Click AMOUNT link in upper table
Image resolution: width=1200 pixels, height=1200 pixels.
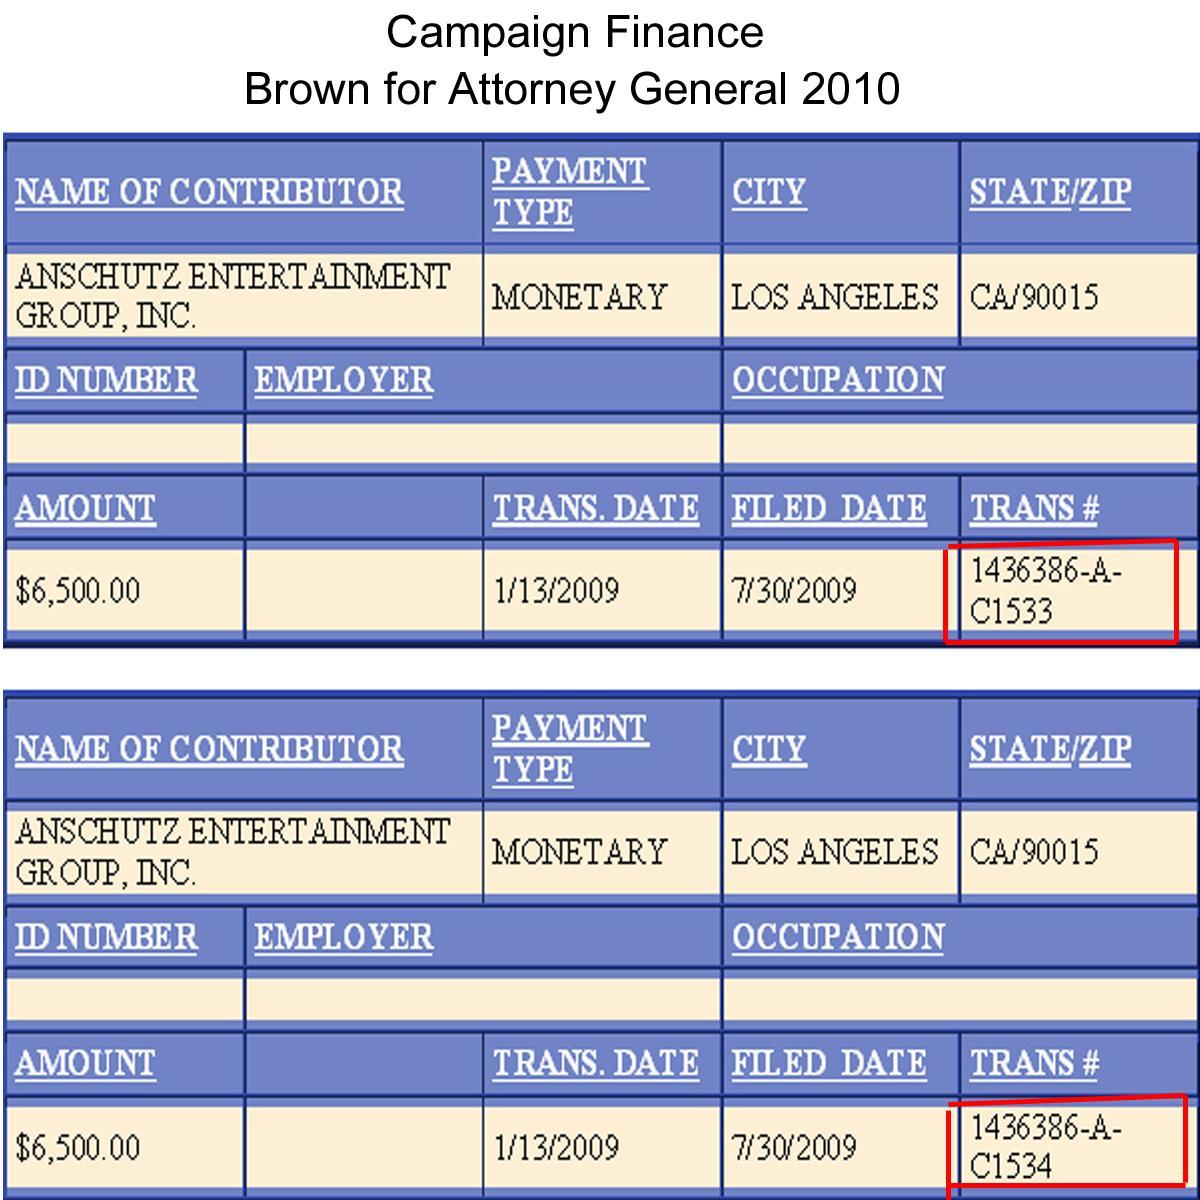[85, 508]
